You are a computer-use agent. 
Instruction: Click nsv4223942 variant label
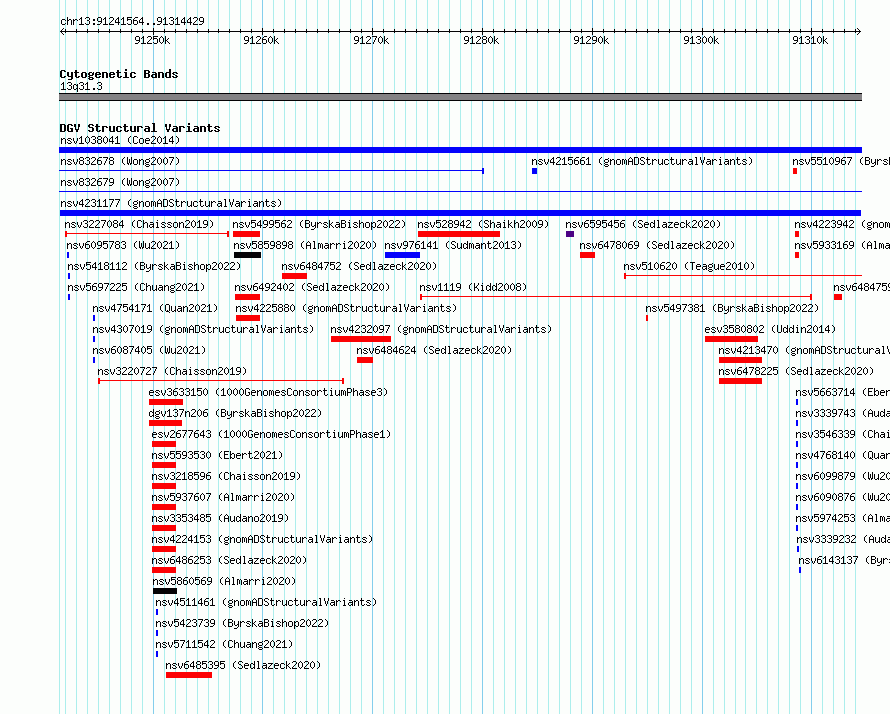pyautogui.click(x=842, y=224)
